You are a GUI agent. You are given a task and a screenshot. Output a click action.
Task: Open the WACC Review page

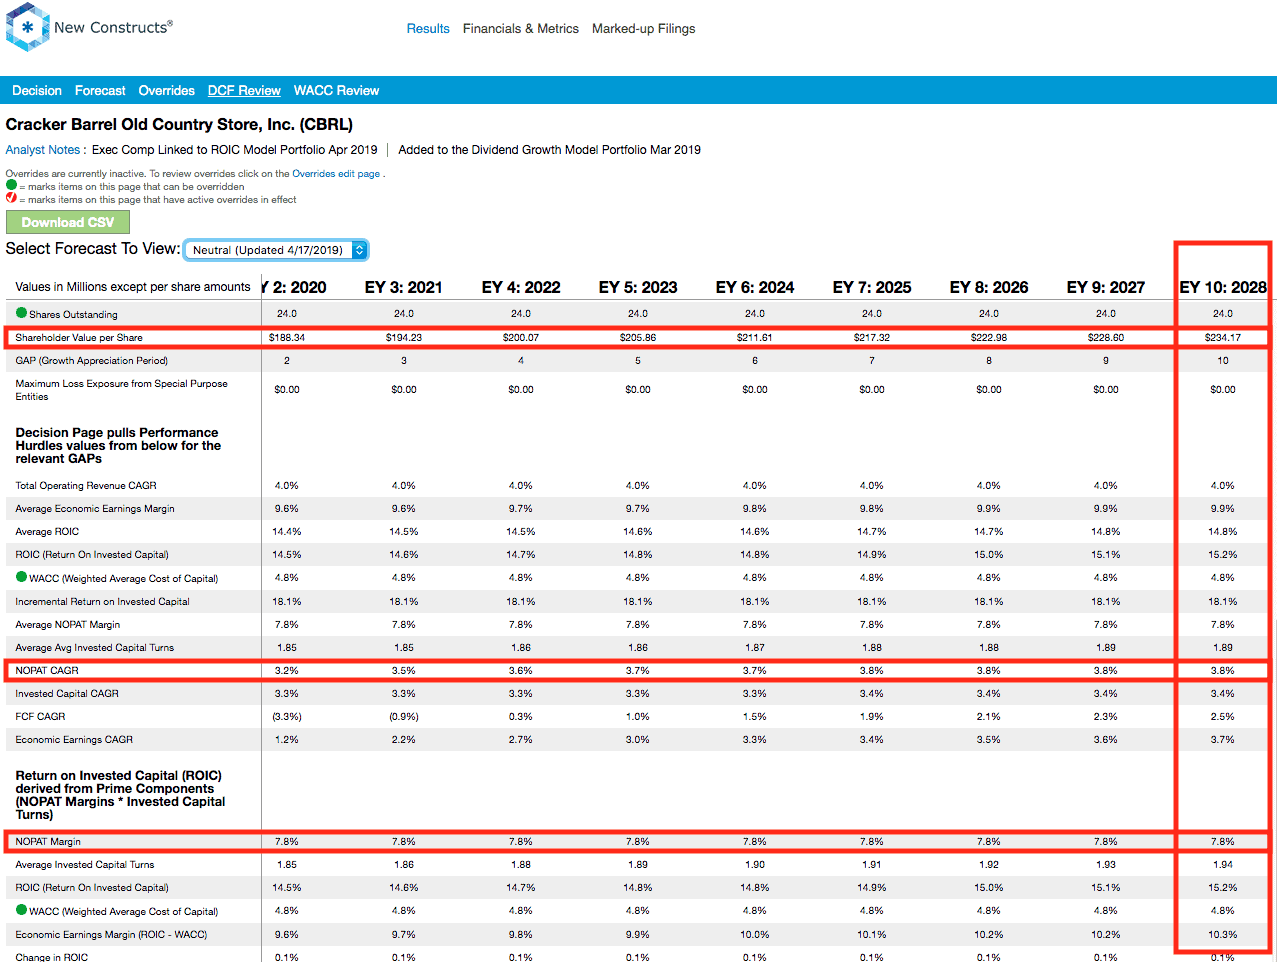coord(336,90)
